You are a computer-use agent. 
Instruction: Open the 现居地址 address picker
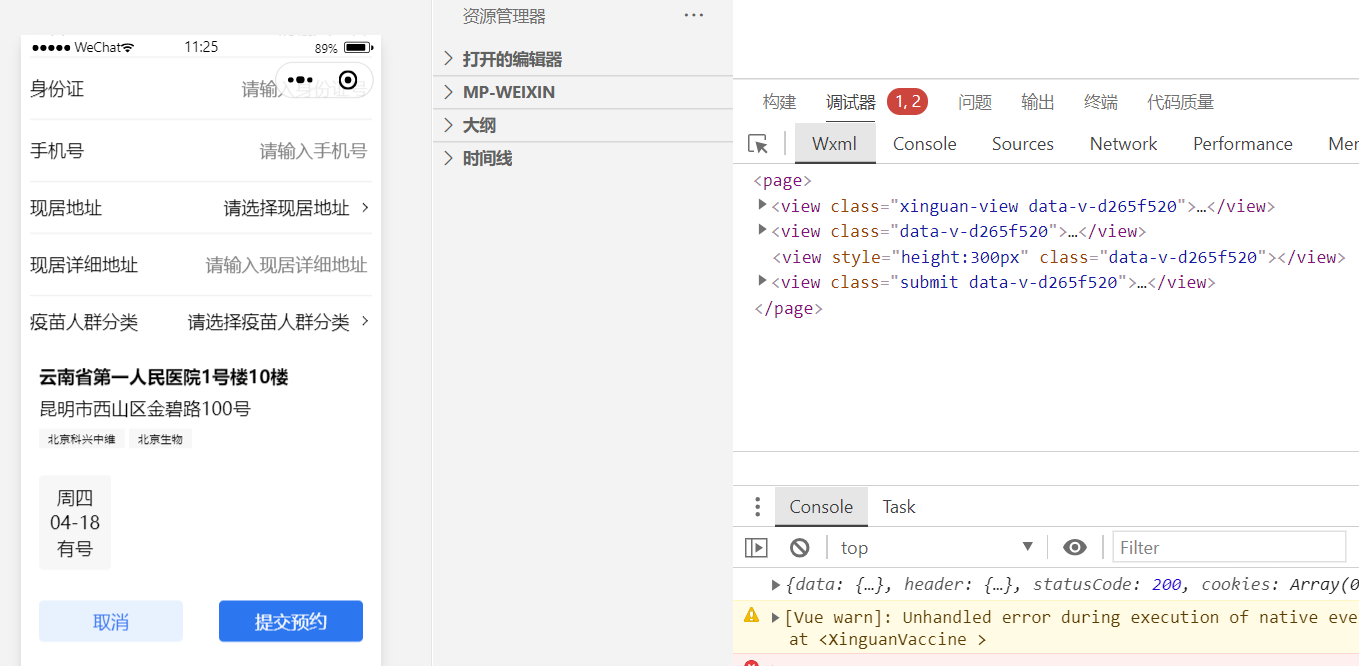tap(201, 208)
